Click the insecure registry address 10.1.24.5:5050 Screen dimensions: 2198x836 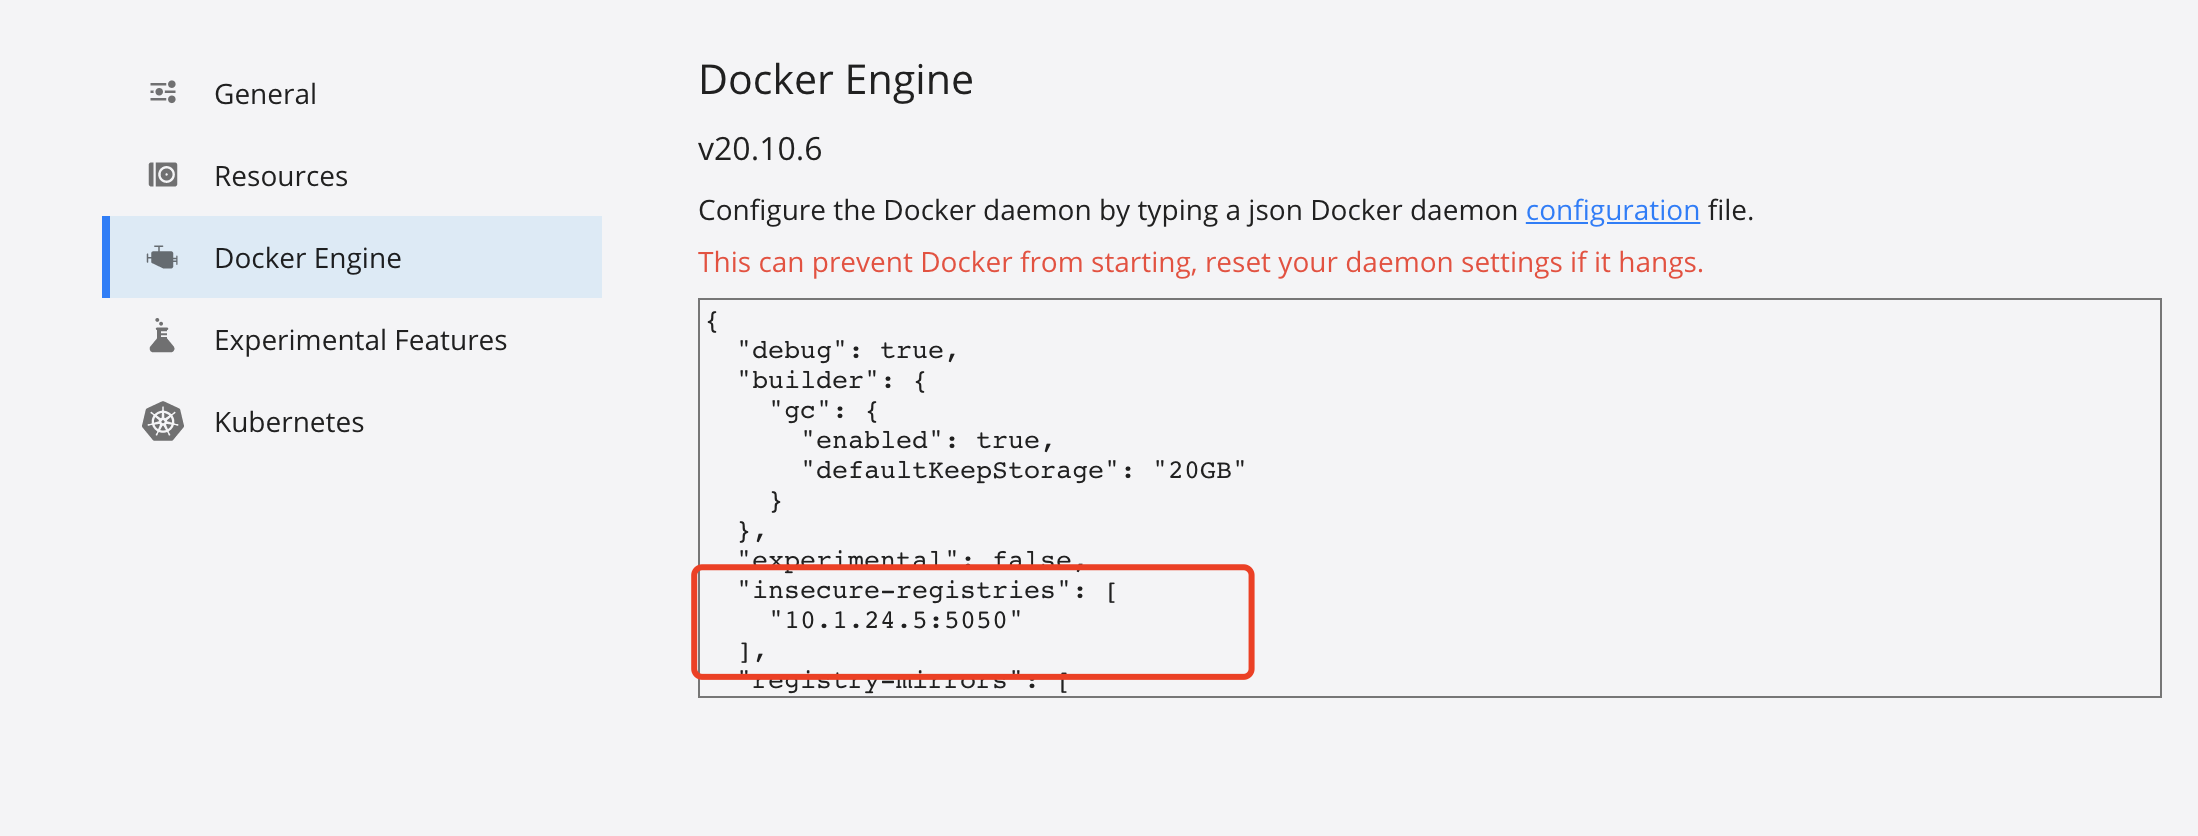point(896,620)
